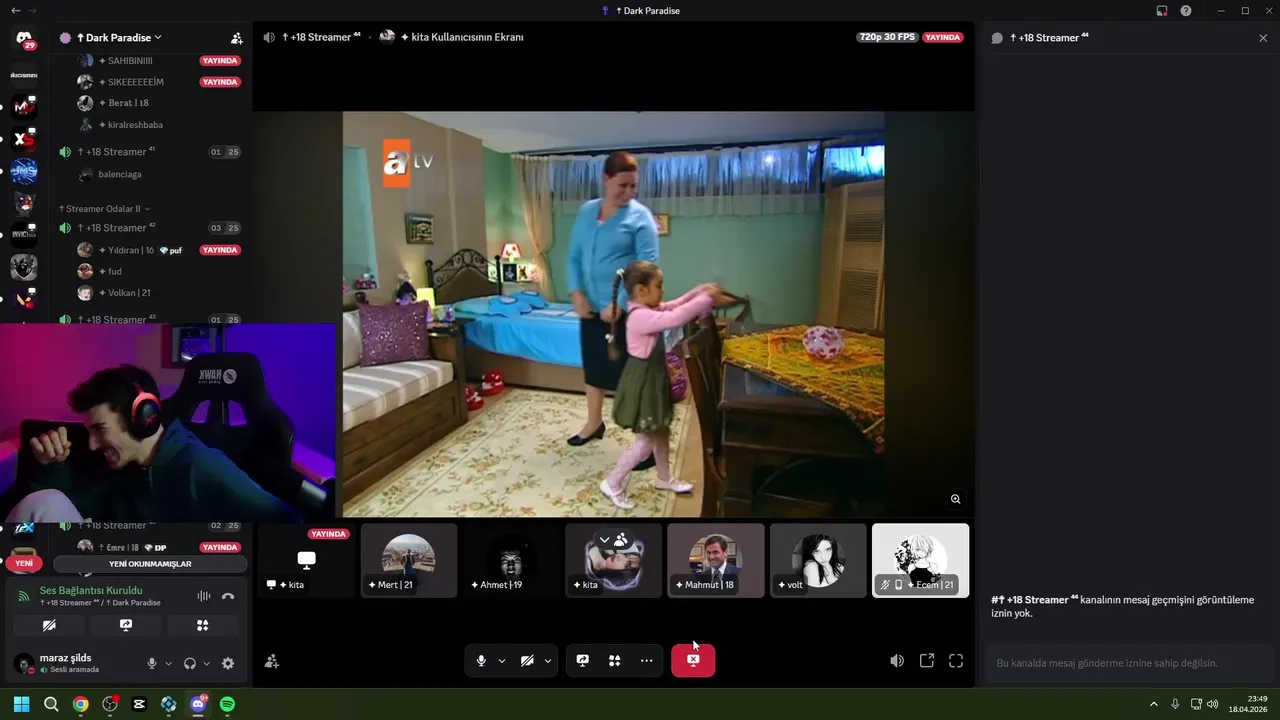The width and height of the screenshot is (1280, 720).
Task: Pop out call into separate window
Action: pos(927,661)
